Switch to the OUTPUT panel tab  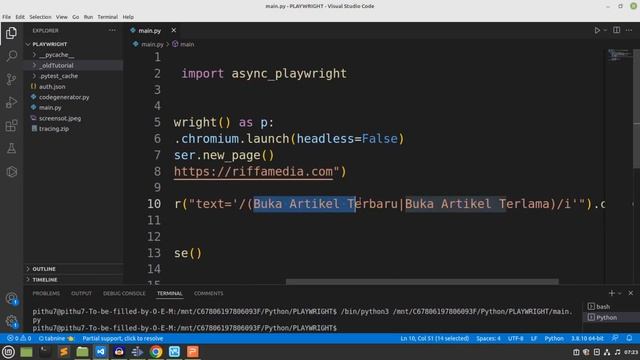81,293
